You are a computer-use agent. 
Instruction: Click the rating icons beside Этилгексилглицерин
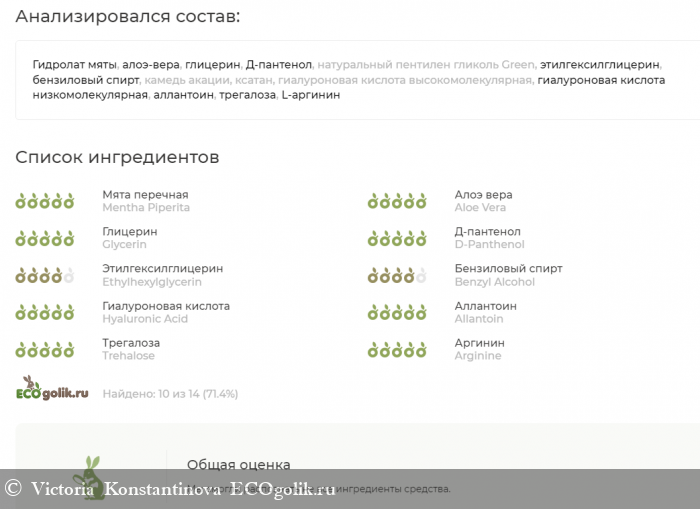point(45,275)
